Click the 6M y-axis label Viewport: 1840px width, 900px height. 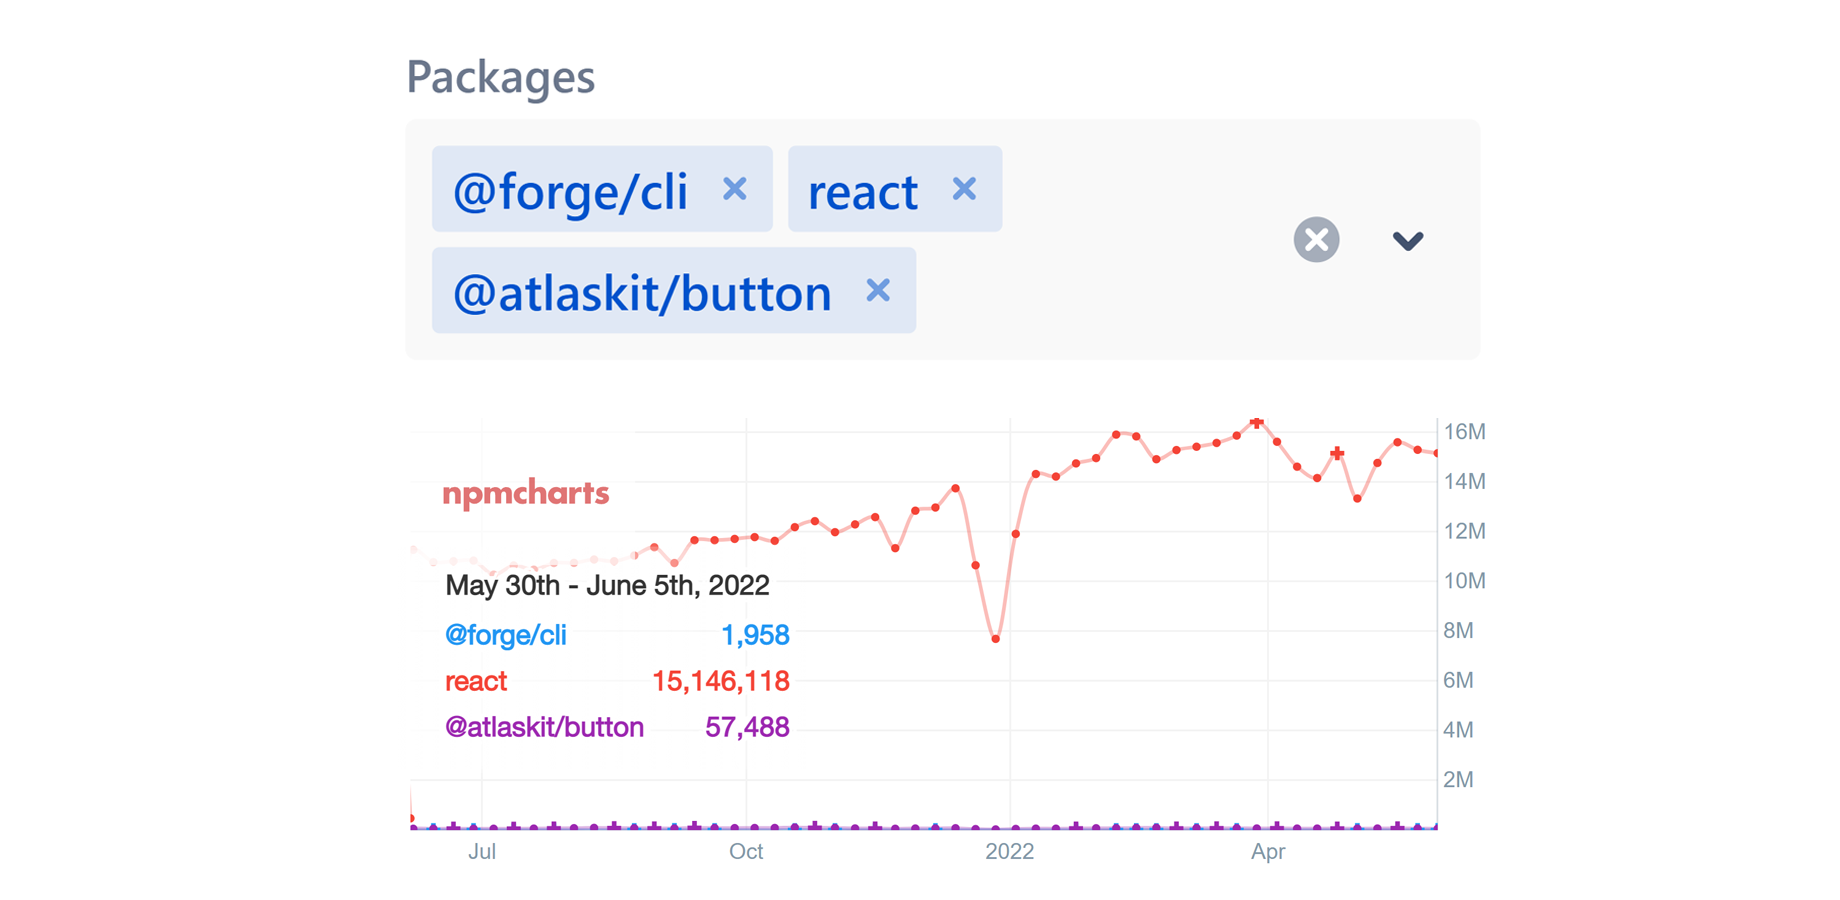coord(1459,680)
